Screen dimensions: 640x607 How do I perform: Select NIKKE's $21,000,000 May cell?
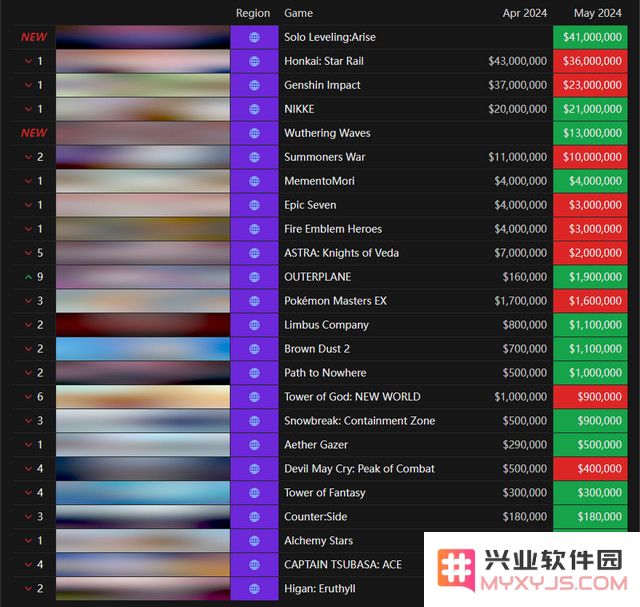click(x=590, y=109)
